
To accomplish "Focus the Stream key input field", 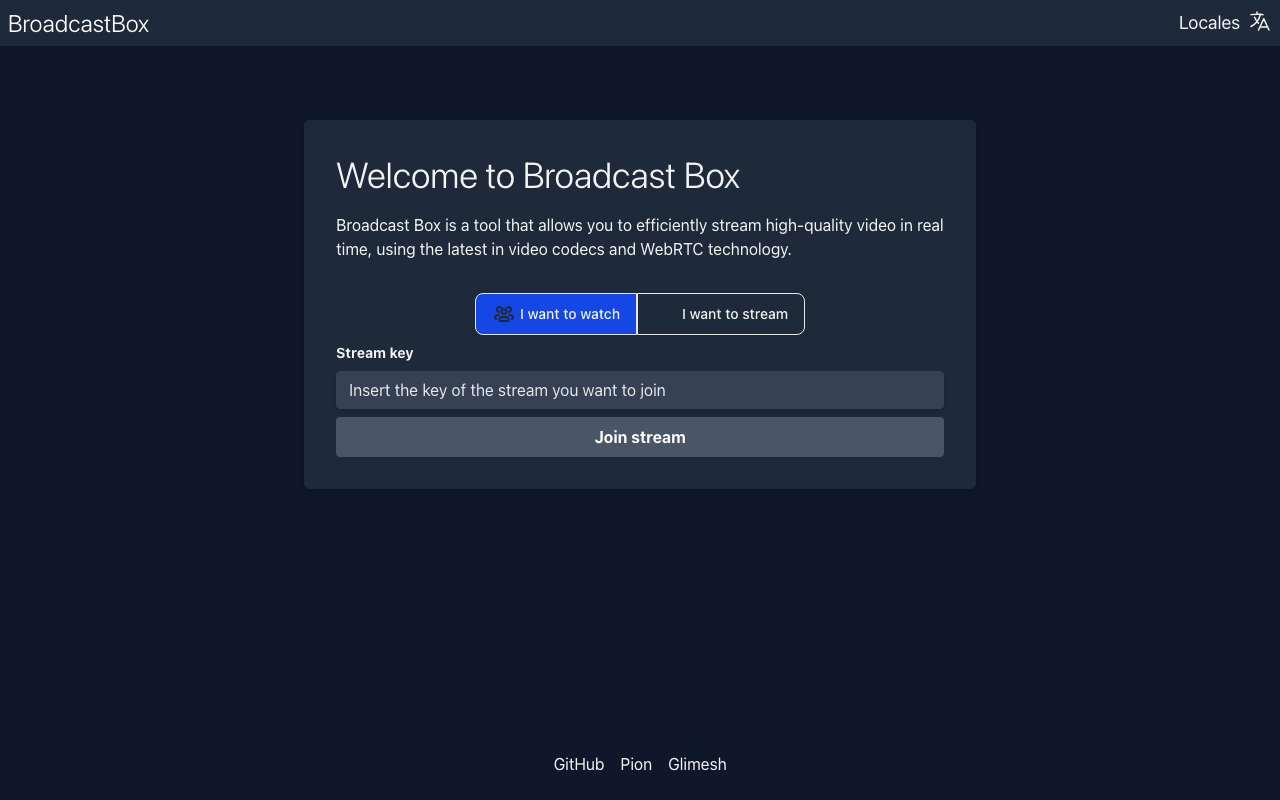I will pos(640,390).
